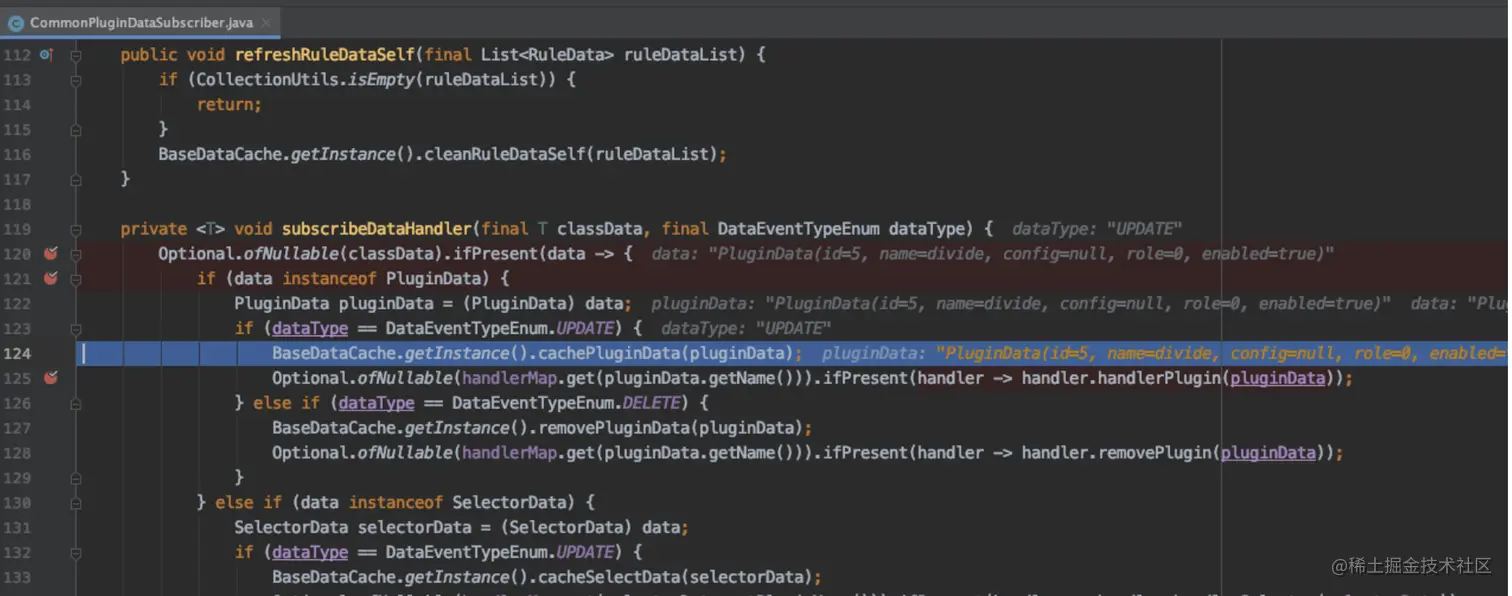Click the return statement on line 114
This screenshot has width=1512, height=596.
229,105
